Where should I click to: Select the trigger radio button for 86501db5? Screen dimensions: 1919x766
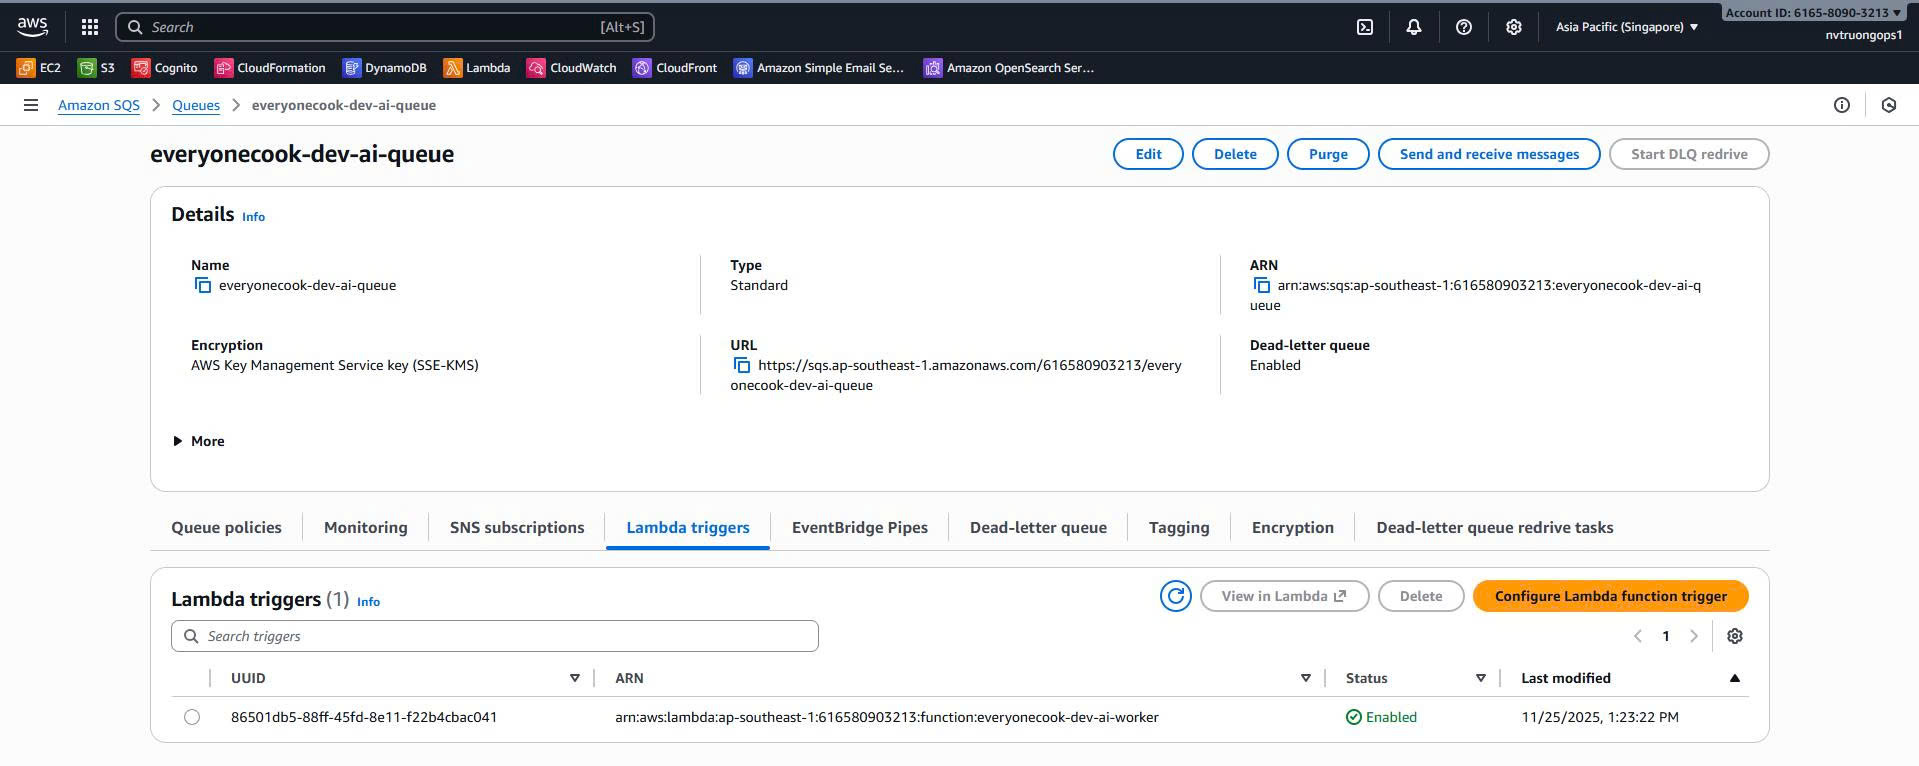click(192, 717)
